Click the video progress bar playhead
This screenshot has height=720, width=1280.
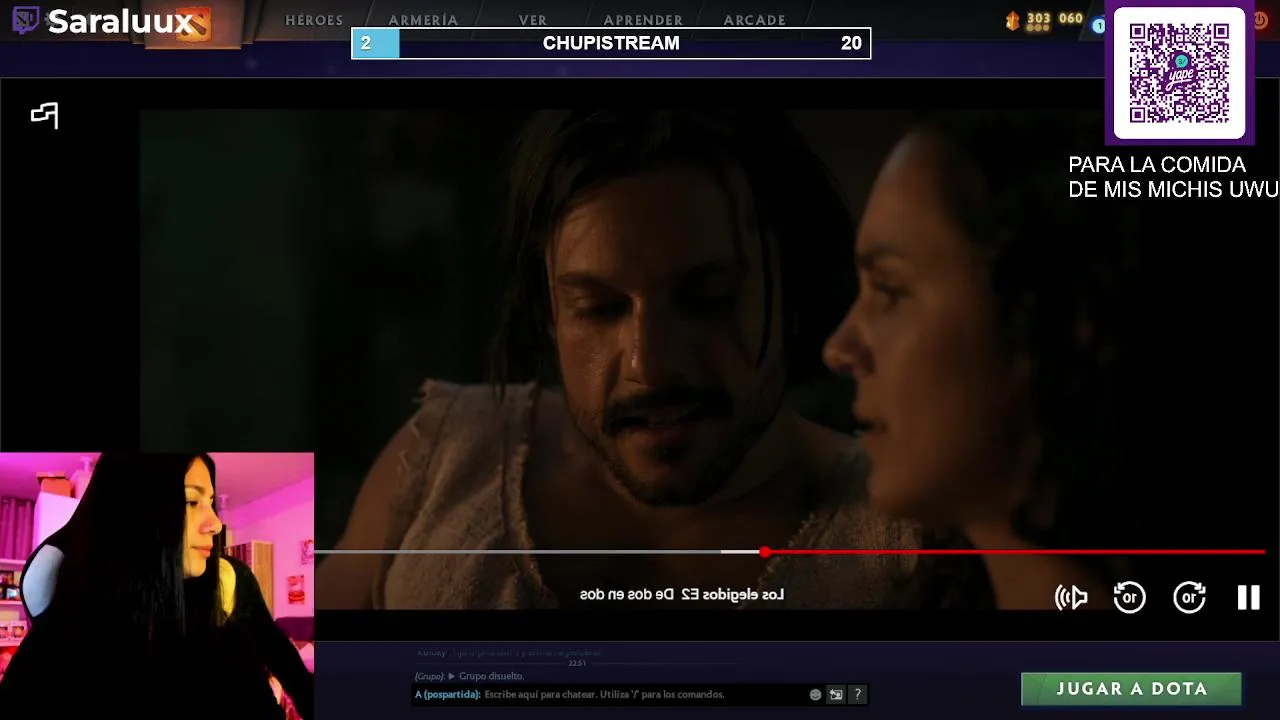pyautogui.click(x=765, y=552)
